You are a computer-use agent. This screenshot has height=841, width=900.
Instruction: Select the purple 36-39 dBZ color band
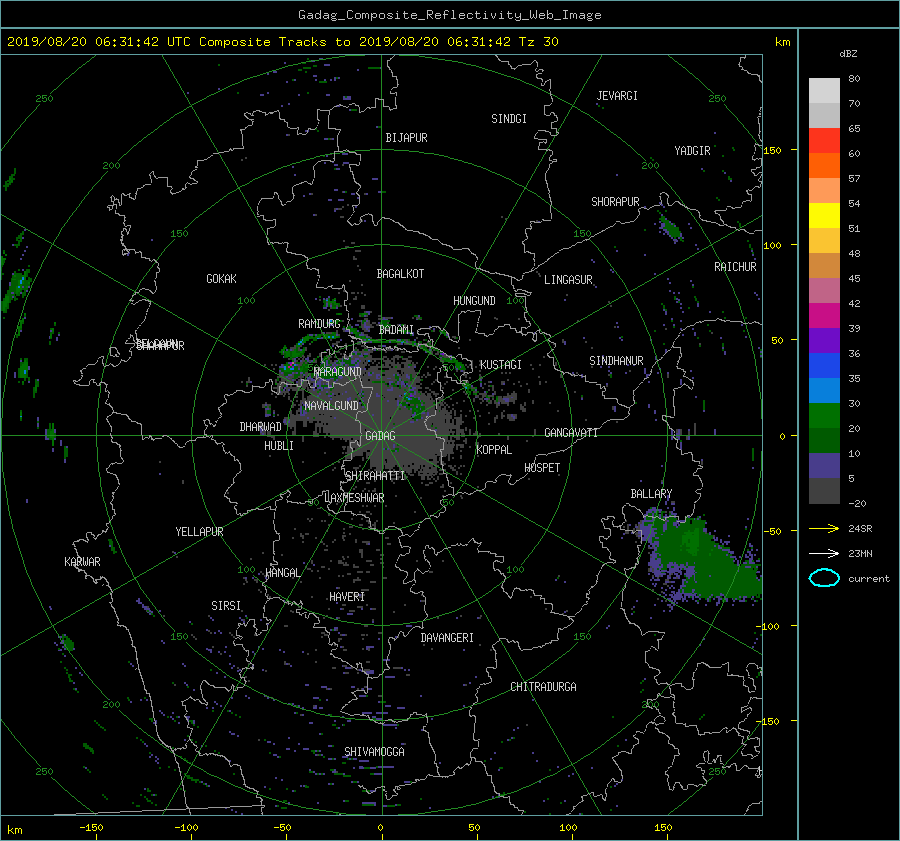pos(824,340)
